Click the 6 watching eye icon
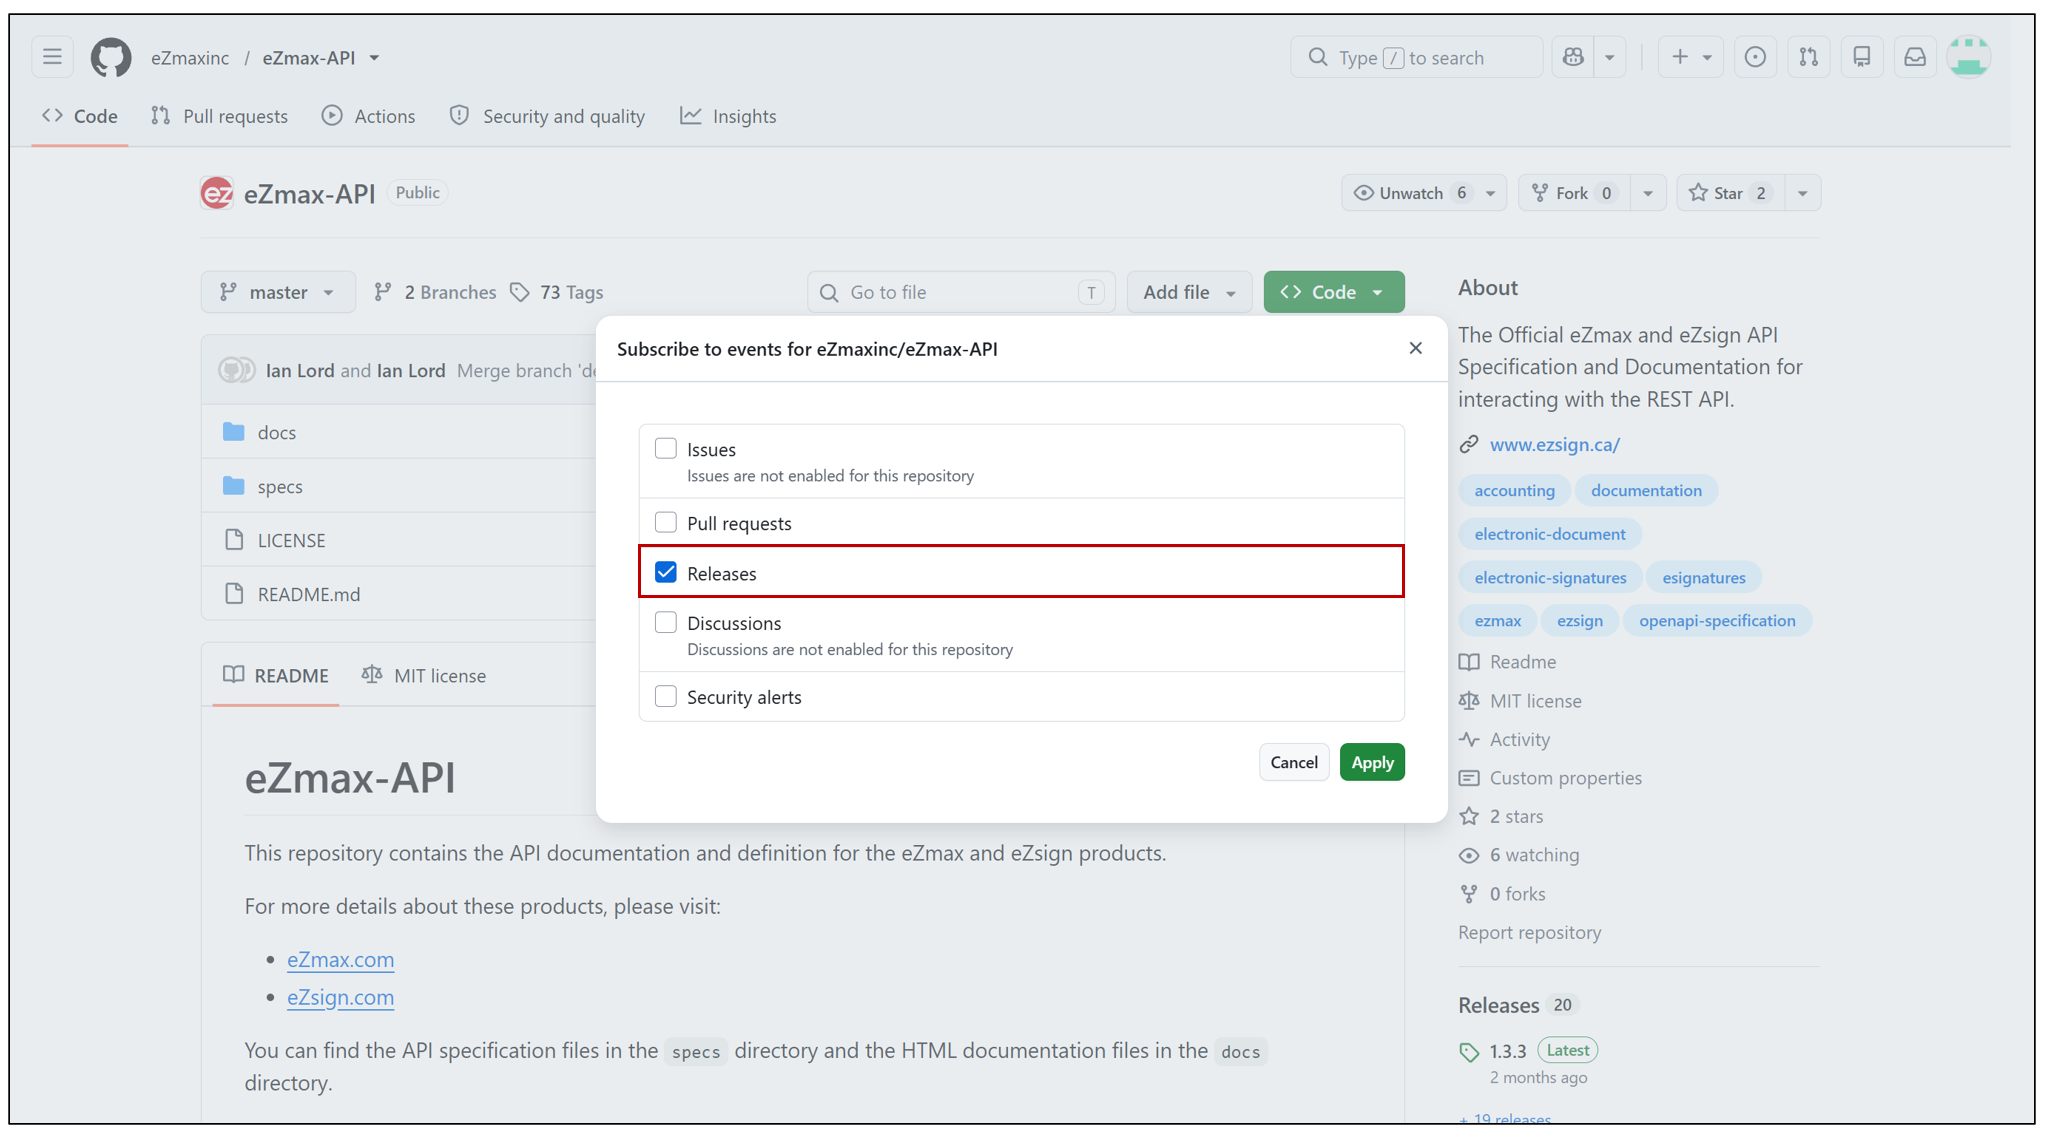 [1469, 855]
